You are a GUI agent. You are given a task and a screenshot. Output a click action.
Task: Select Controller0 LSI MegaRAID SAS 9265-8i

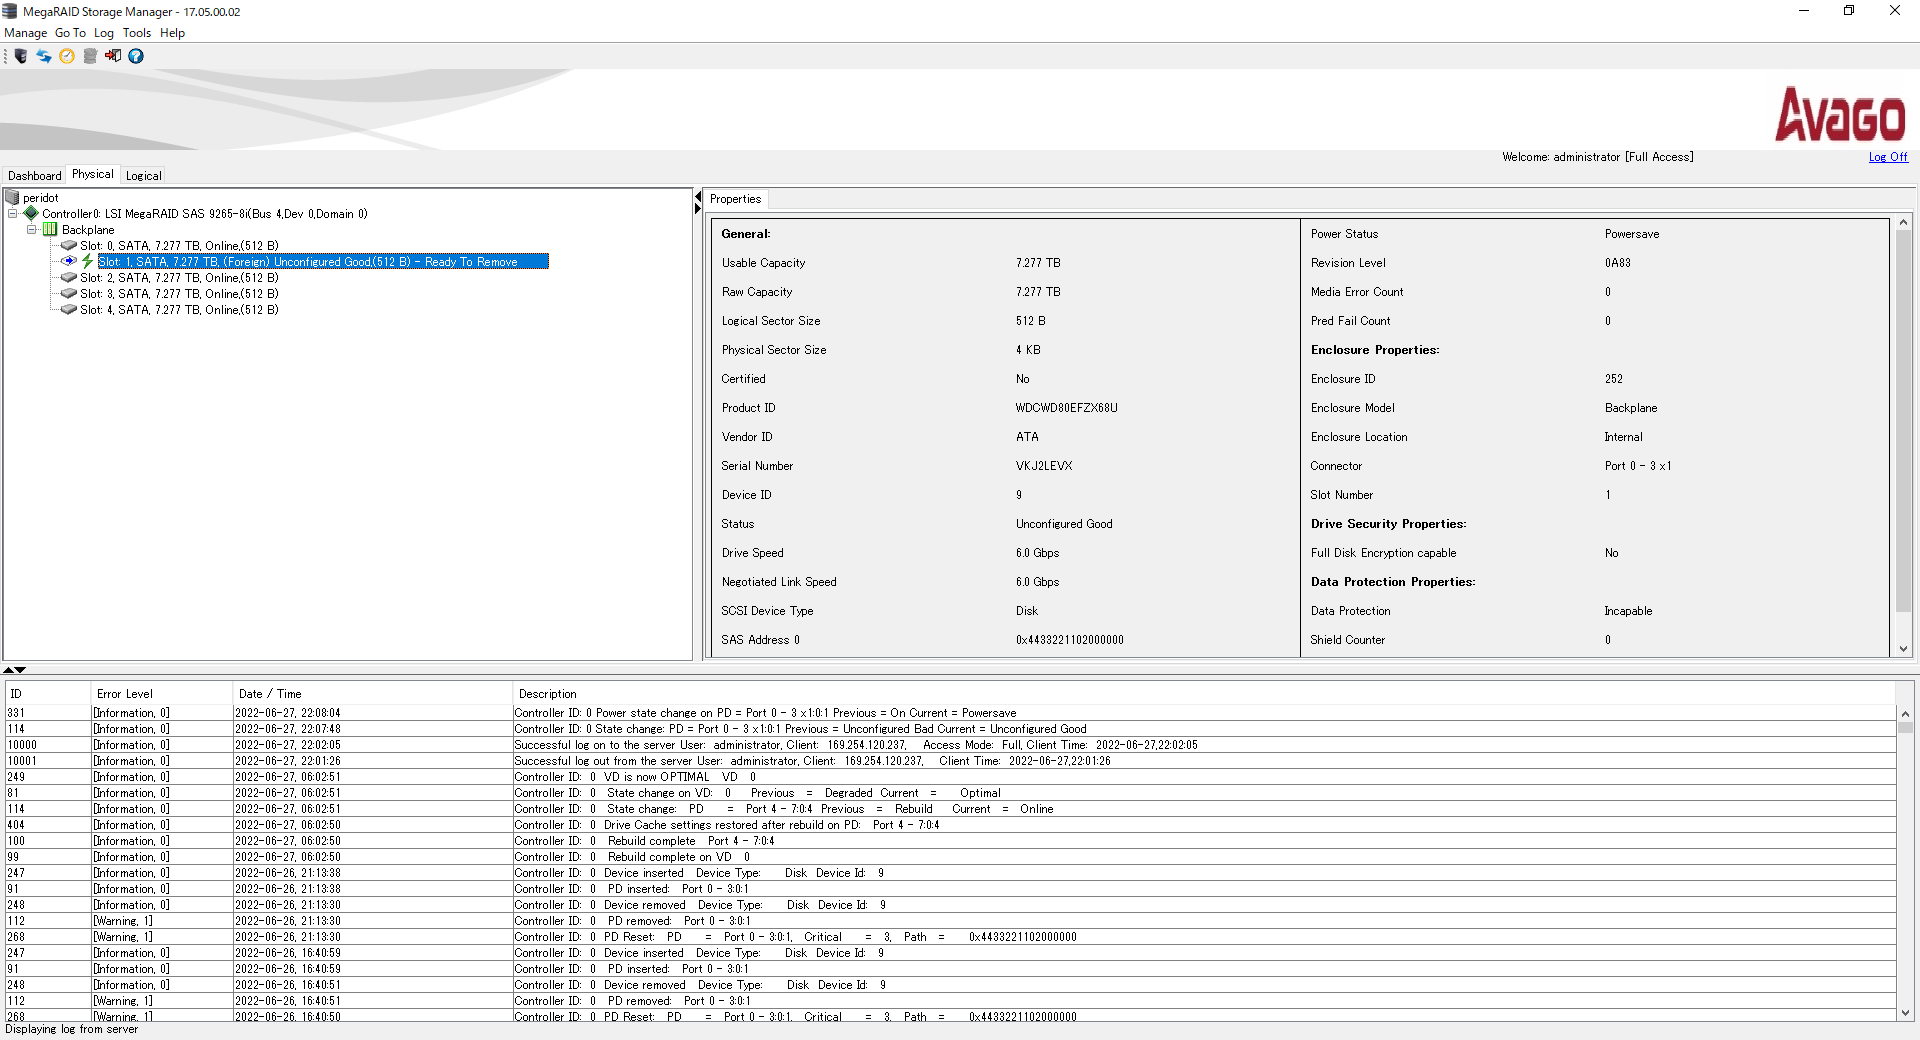coord(205,214)
